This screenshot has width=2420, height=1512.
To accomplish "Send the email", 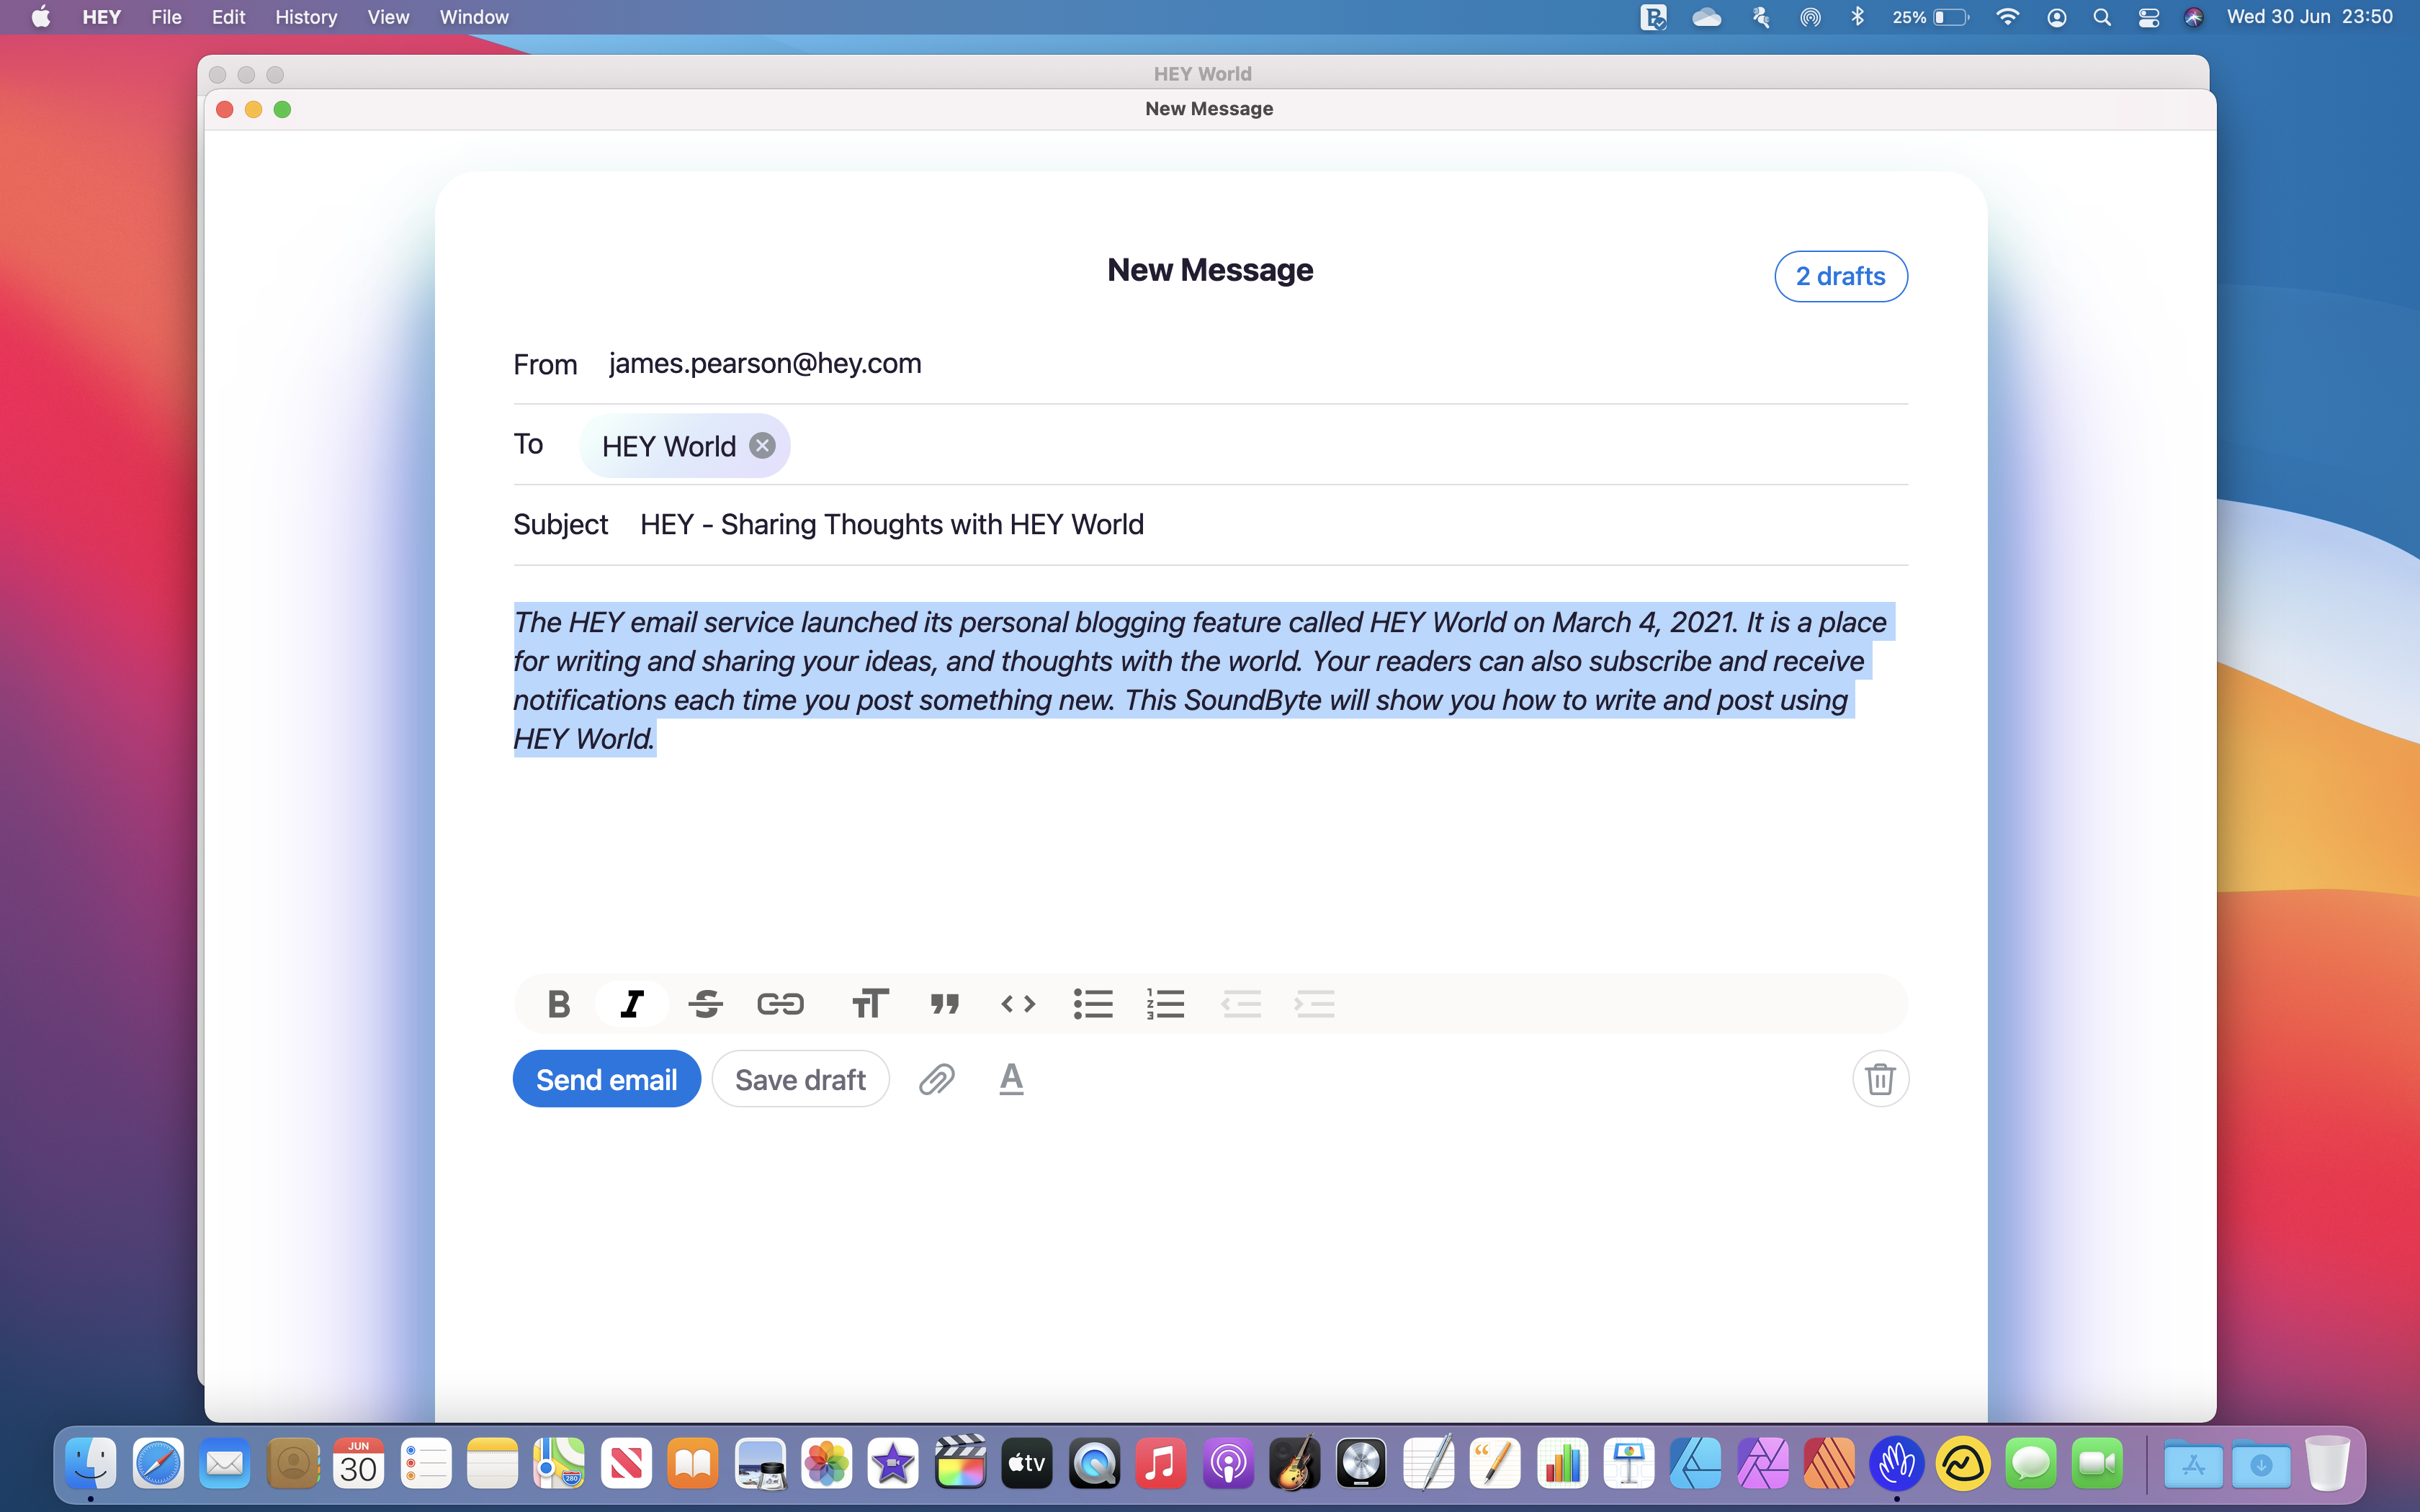I will (x=607, y=1079).
